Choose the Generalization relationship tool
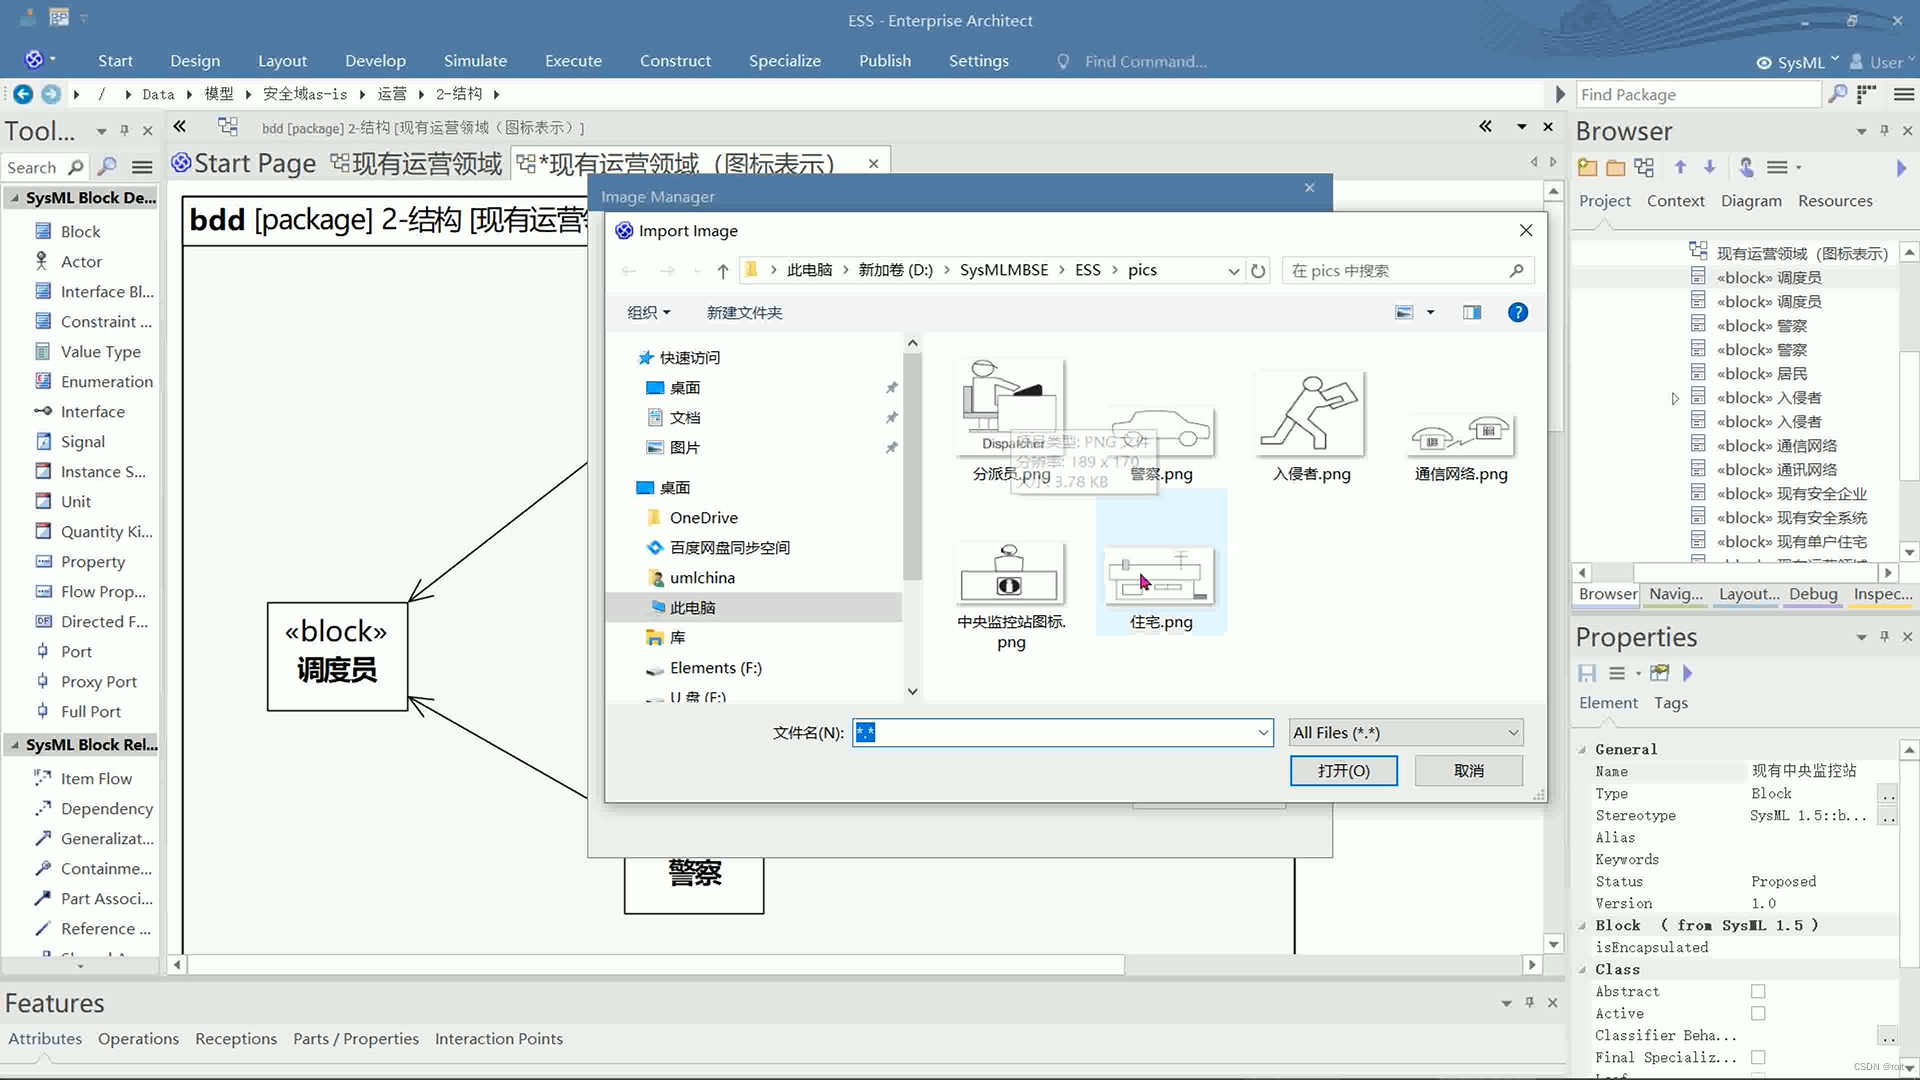This screenshot has width=1920, height=1080. [106, 838]
